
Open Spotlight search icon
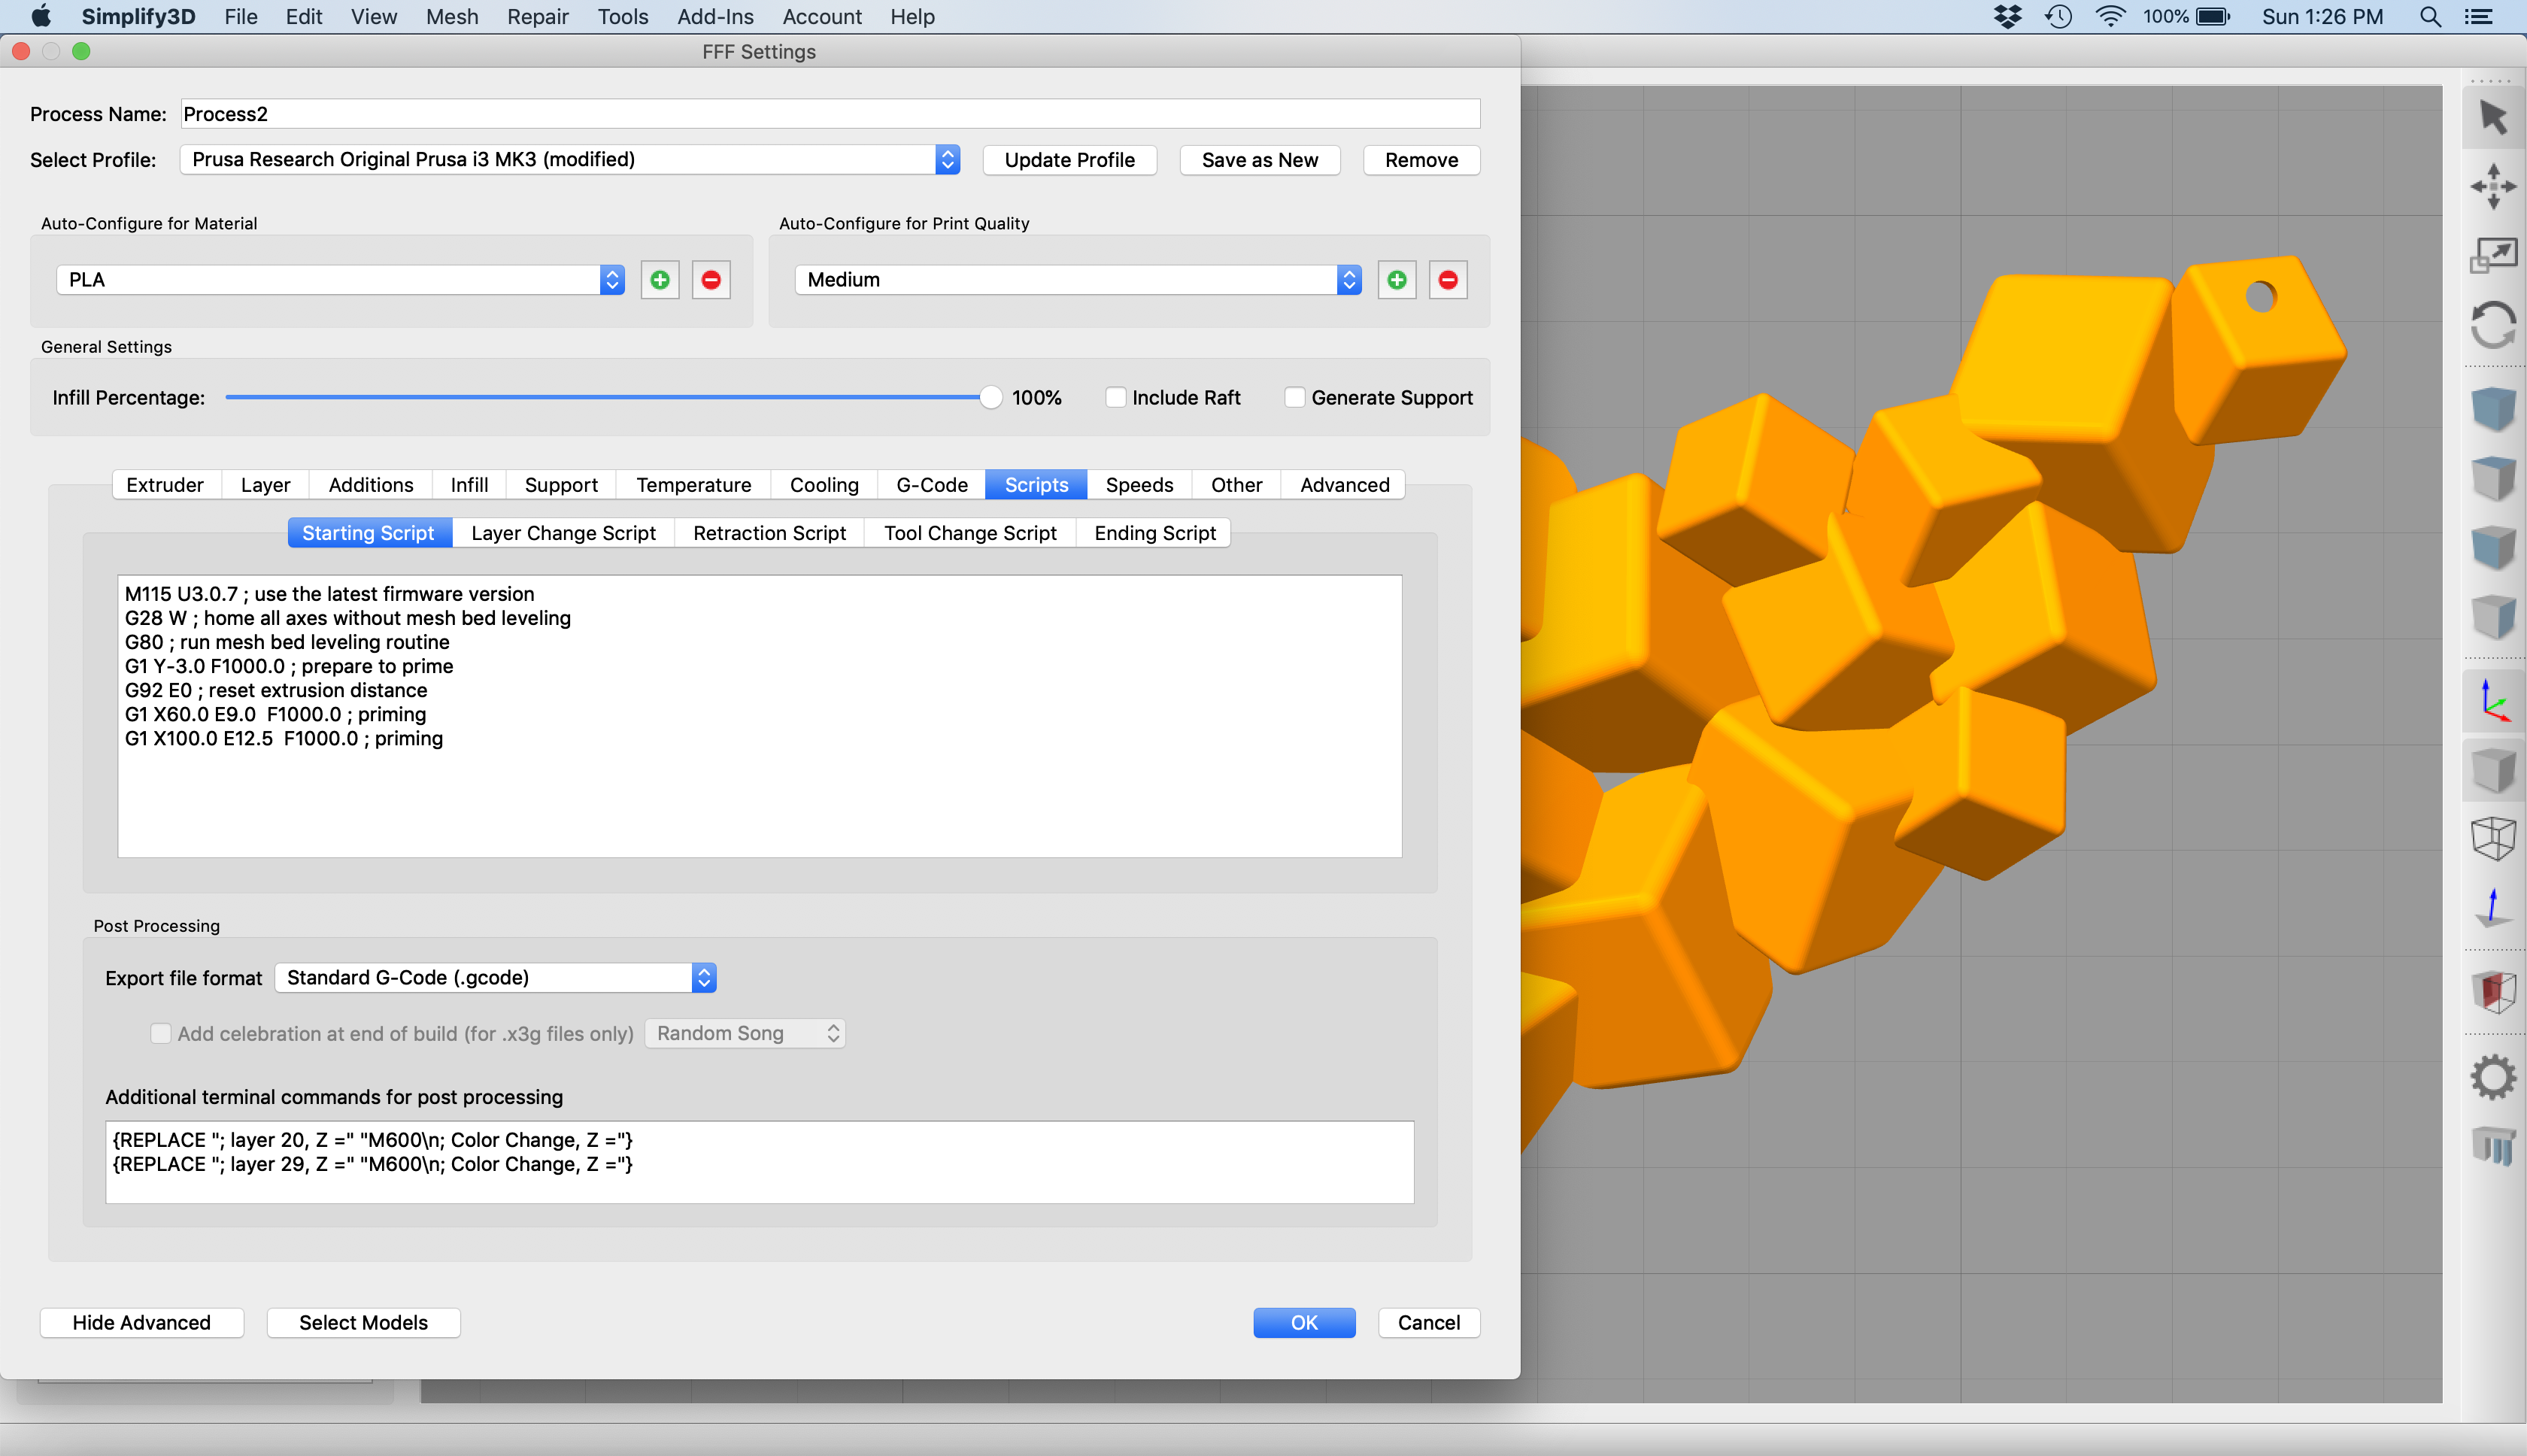(2430, 17)
